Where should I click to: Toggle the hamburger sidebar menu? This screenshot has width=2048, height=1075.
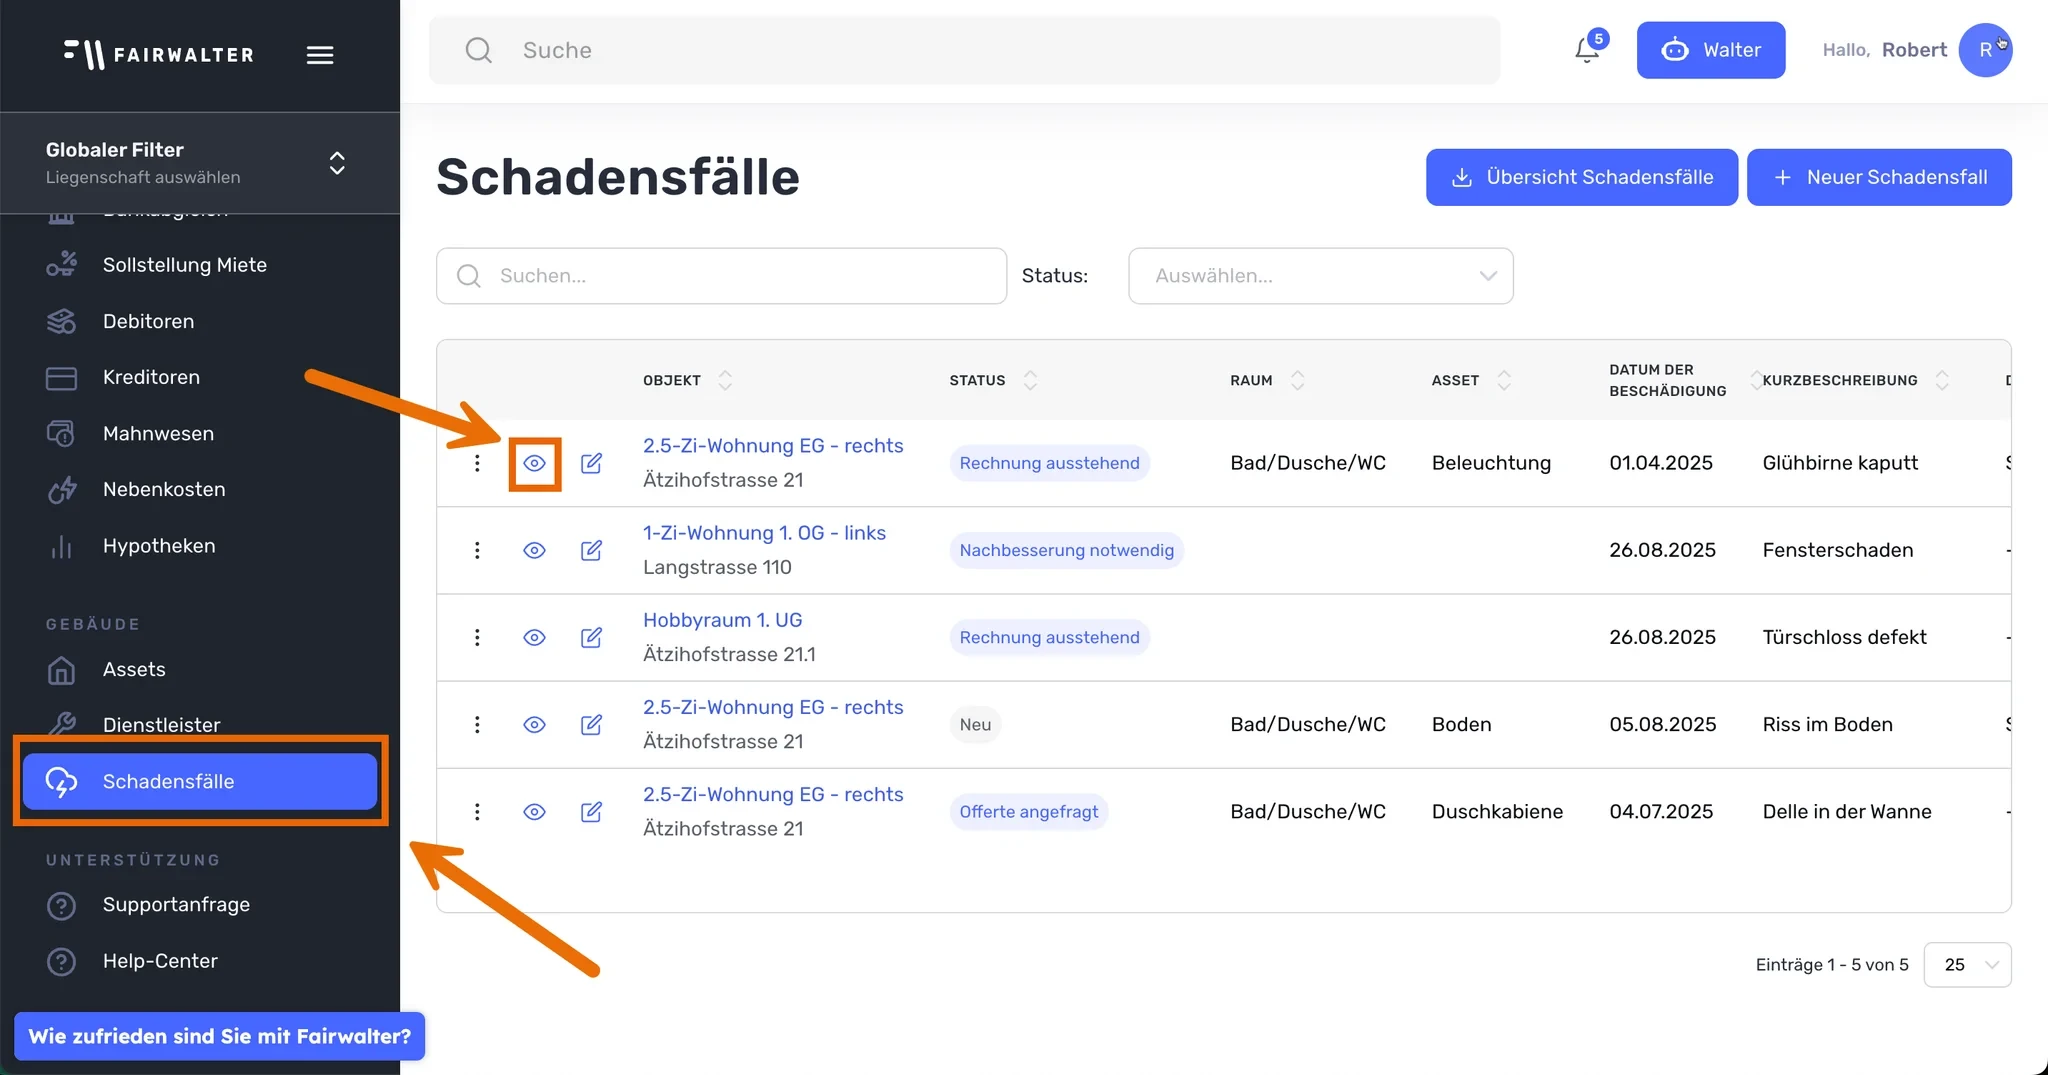pyautogui.click(x=320, y=55)
